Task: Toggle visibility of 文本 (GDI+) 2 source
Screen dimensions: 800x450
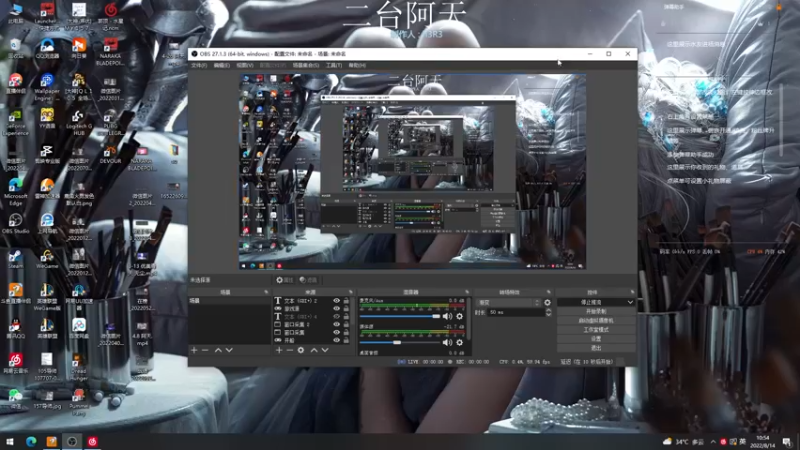Action: coord(336,301)
